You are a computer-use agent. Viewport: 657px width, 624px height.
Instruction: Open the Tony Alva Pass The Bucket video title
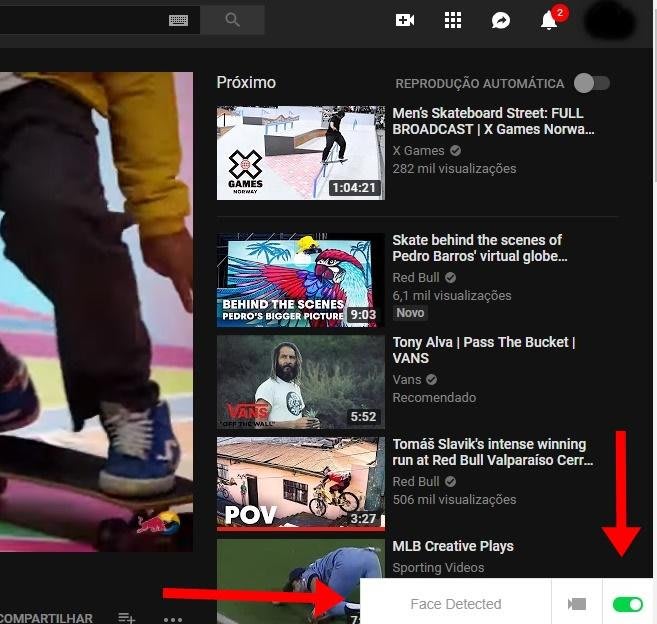(483, 350)
